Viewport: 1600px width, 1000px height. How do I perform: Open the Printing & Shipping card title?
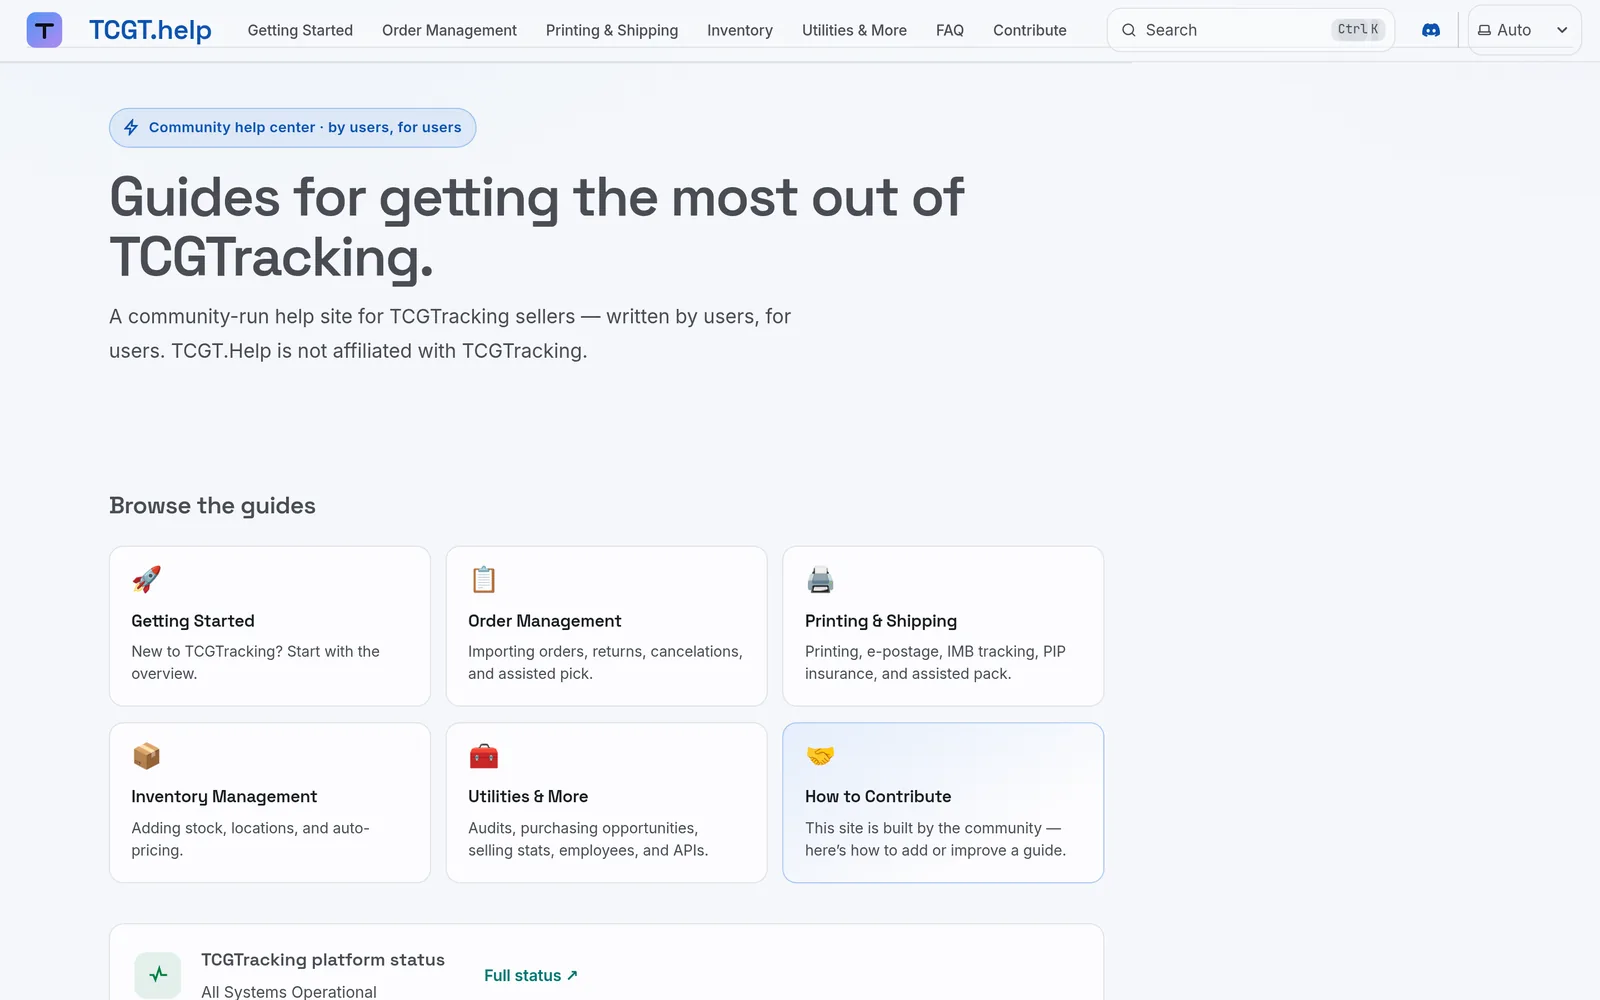(x=881, y=621)
